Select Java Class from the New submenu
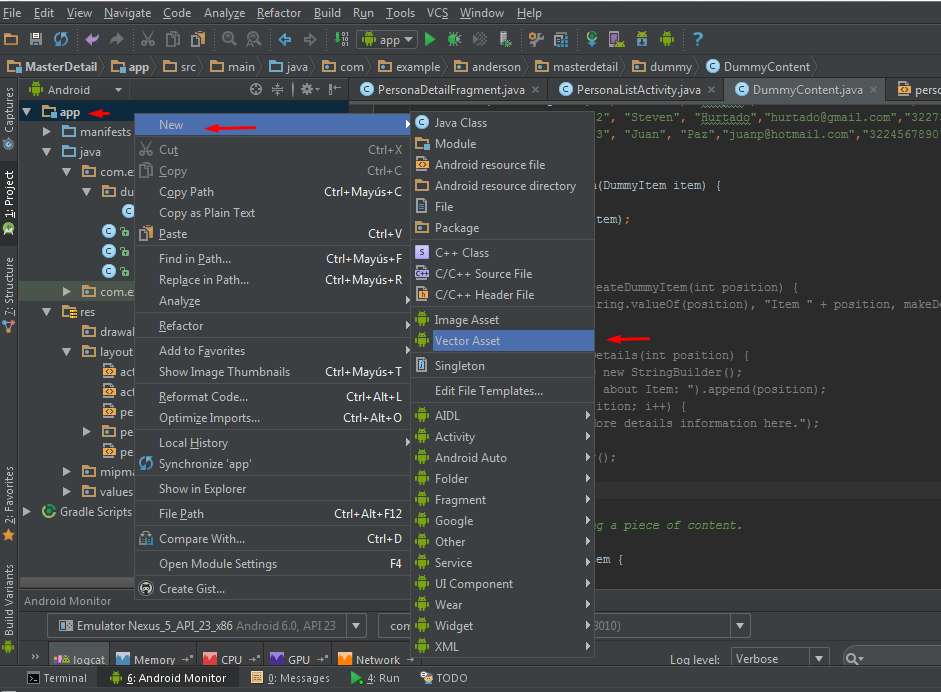Viewport: 941px width, 692px height. [460, 122]
